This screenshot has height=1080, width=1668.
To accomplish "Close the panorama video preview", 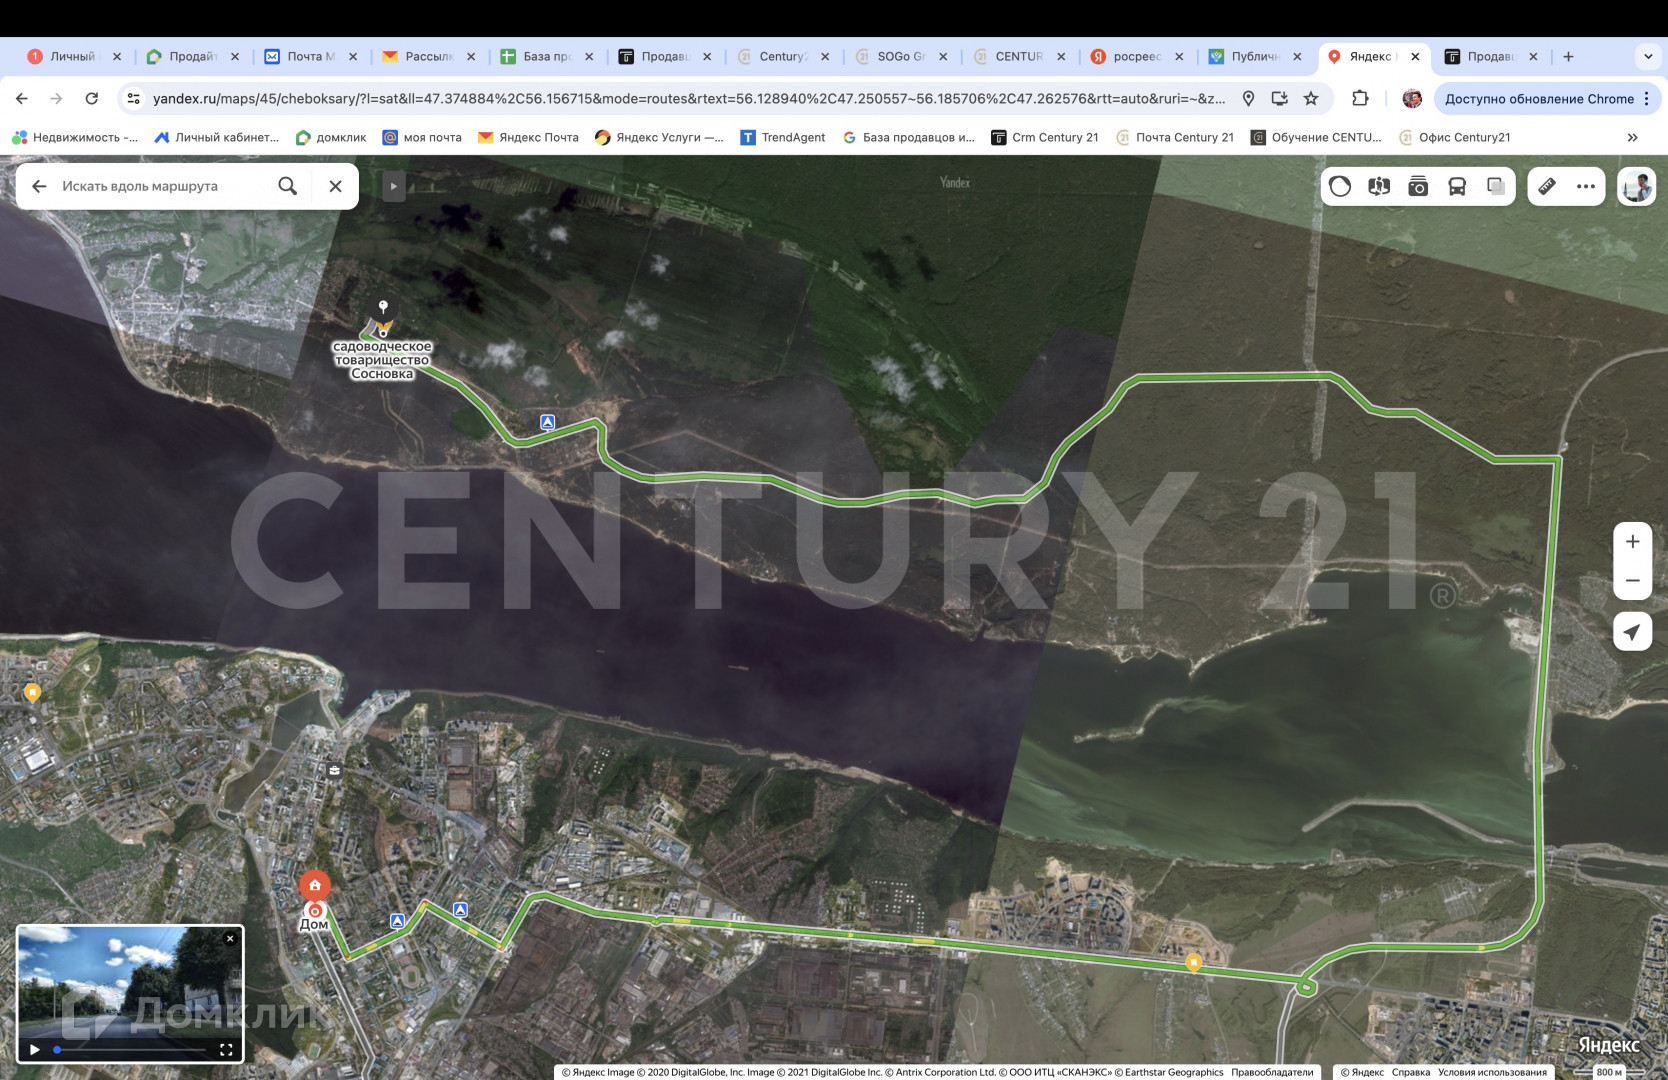I will (x=230, y=938).
